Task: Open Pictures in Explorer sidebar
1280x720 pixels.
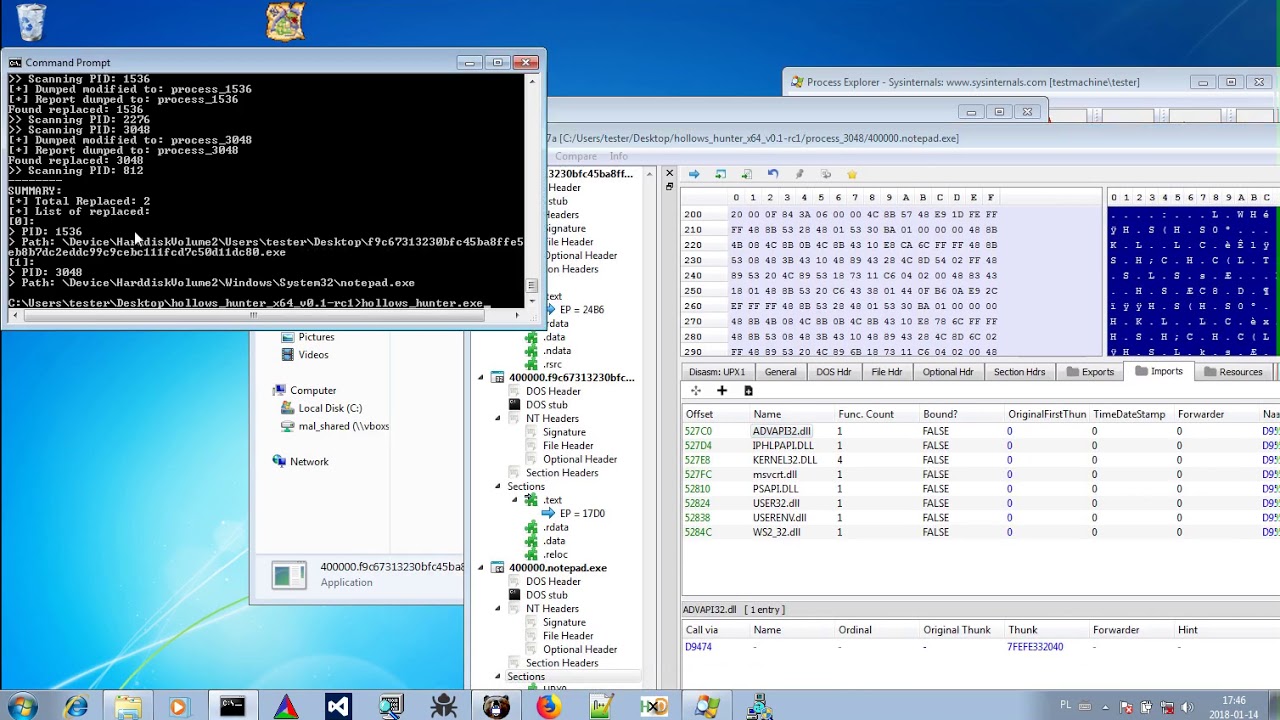Action: pyautogui.click(x=316, y=337)
